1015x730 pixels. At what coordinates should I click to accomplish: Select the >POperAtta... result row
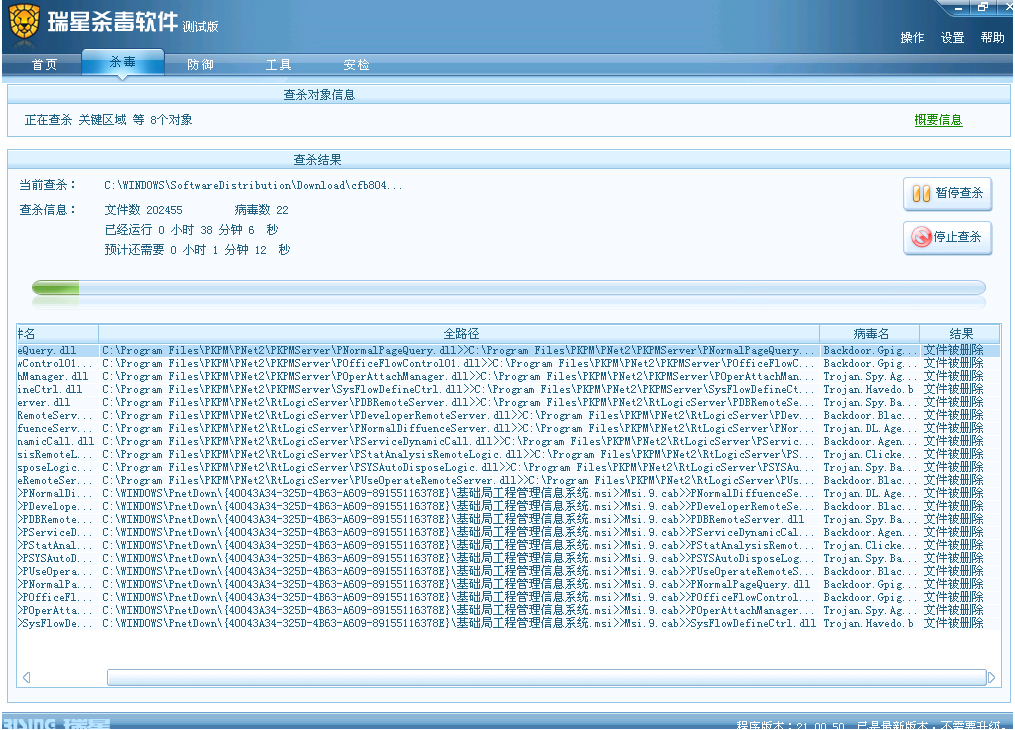[509, 610]
